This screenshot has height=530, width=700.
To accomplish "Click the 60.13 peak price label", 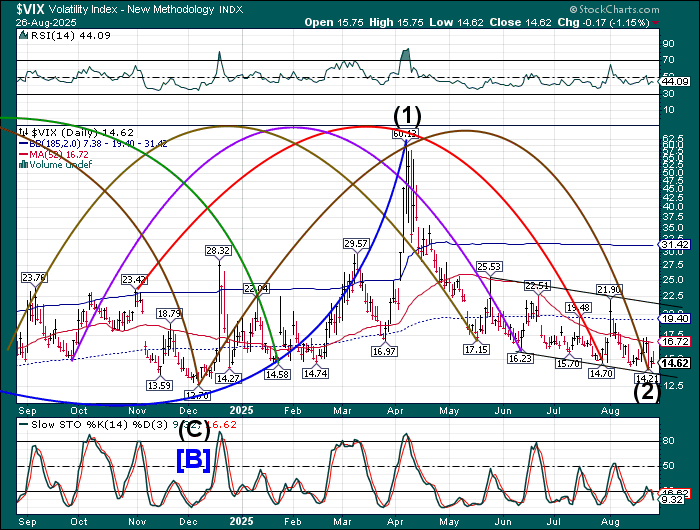I will point(405,133).
